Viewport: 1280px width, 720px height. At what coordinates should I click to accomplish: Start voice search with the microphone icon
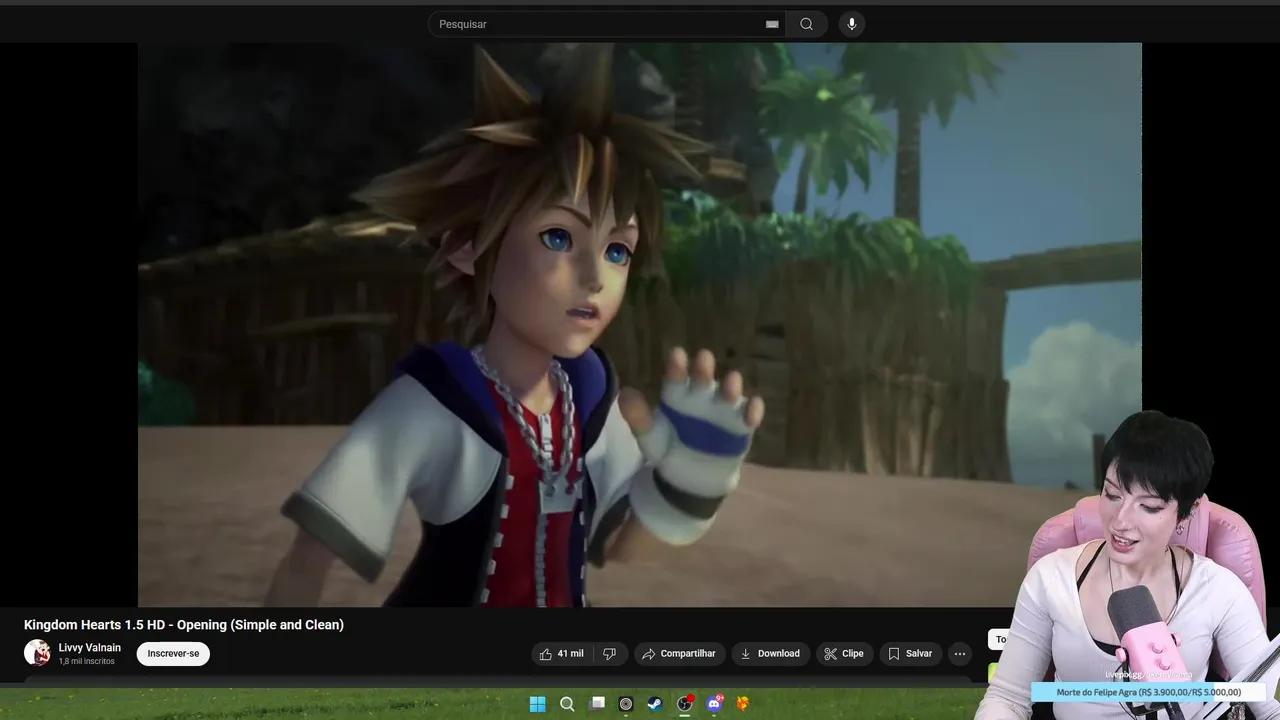click(x=851, y=24)
